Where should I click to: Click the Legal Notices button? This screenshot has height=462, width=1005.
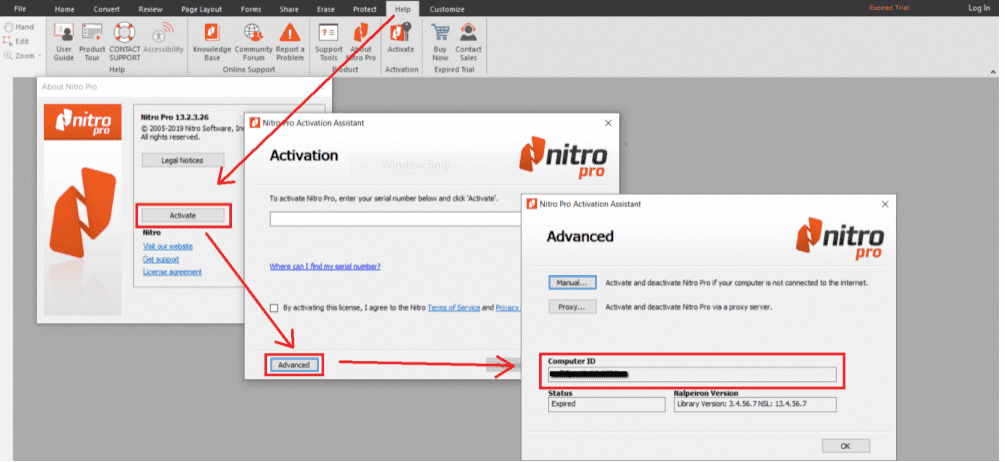183,160
